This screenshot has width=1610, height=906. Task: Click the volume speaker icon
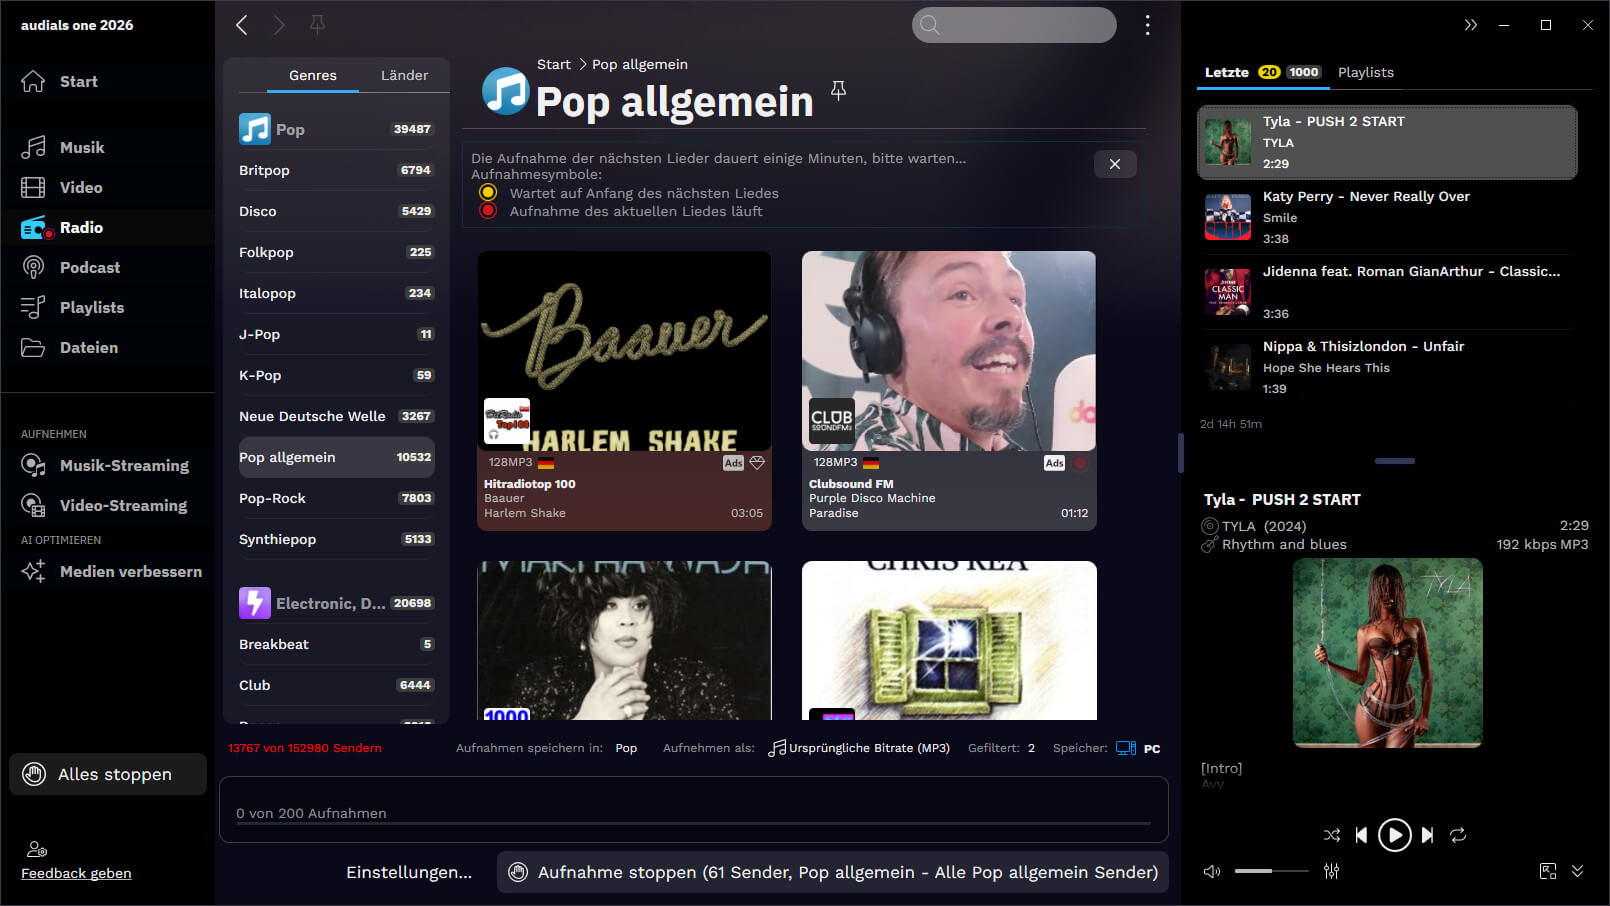pyautogui.click(x=1212, y=871)
